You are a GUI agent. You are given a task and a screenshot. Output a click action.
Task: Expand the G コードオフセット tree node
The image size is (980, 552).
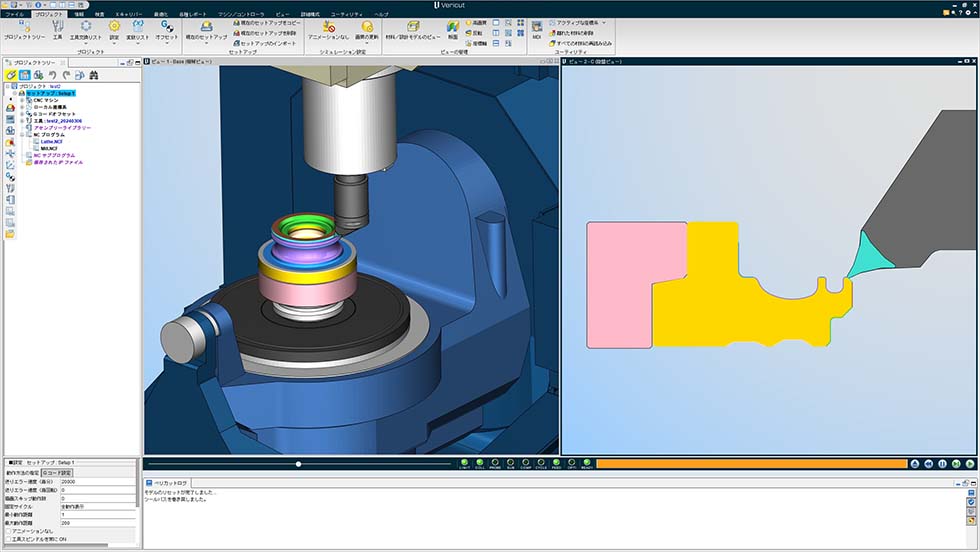click(23, 114)
